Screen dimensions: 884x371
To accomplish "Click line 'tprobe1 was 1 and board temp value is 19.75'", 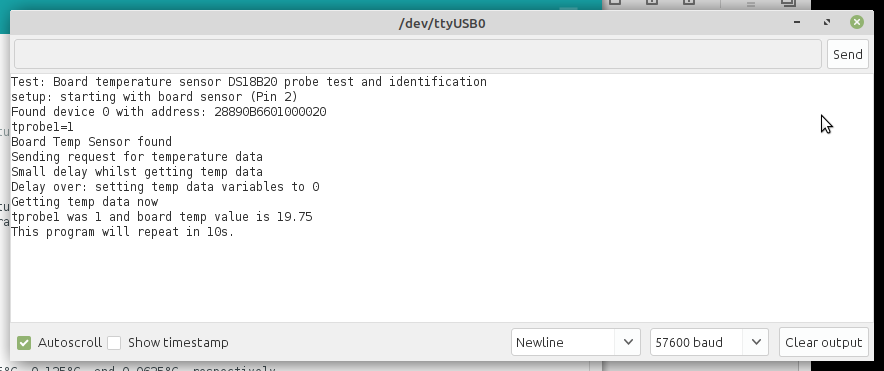I will pos(162,217).
